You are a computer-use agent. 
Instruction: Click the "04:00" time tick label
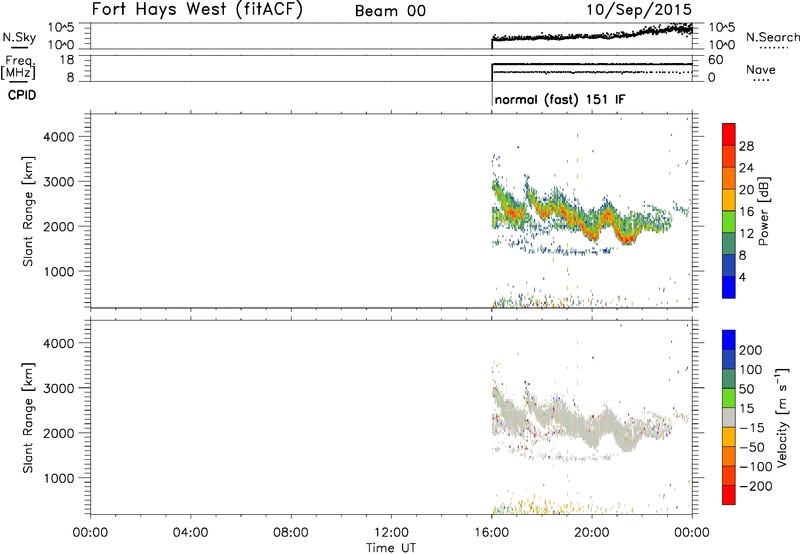[190, 533]
